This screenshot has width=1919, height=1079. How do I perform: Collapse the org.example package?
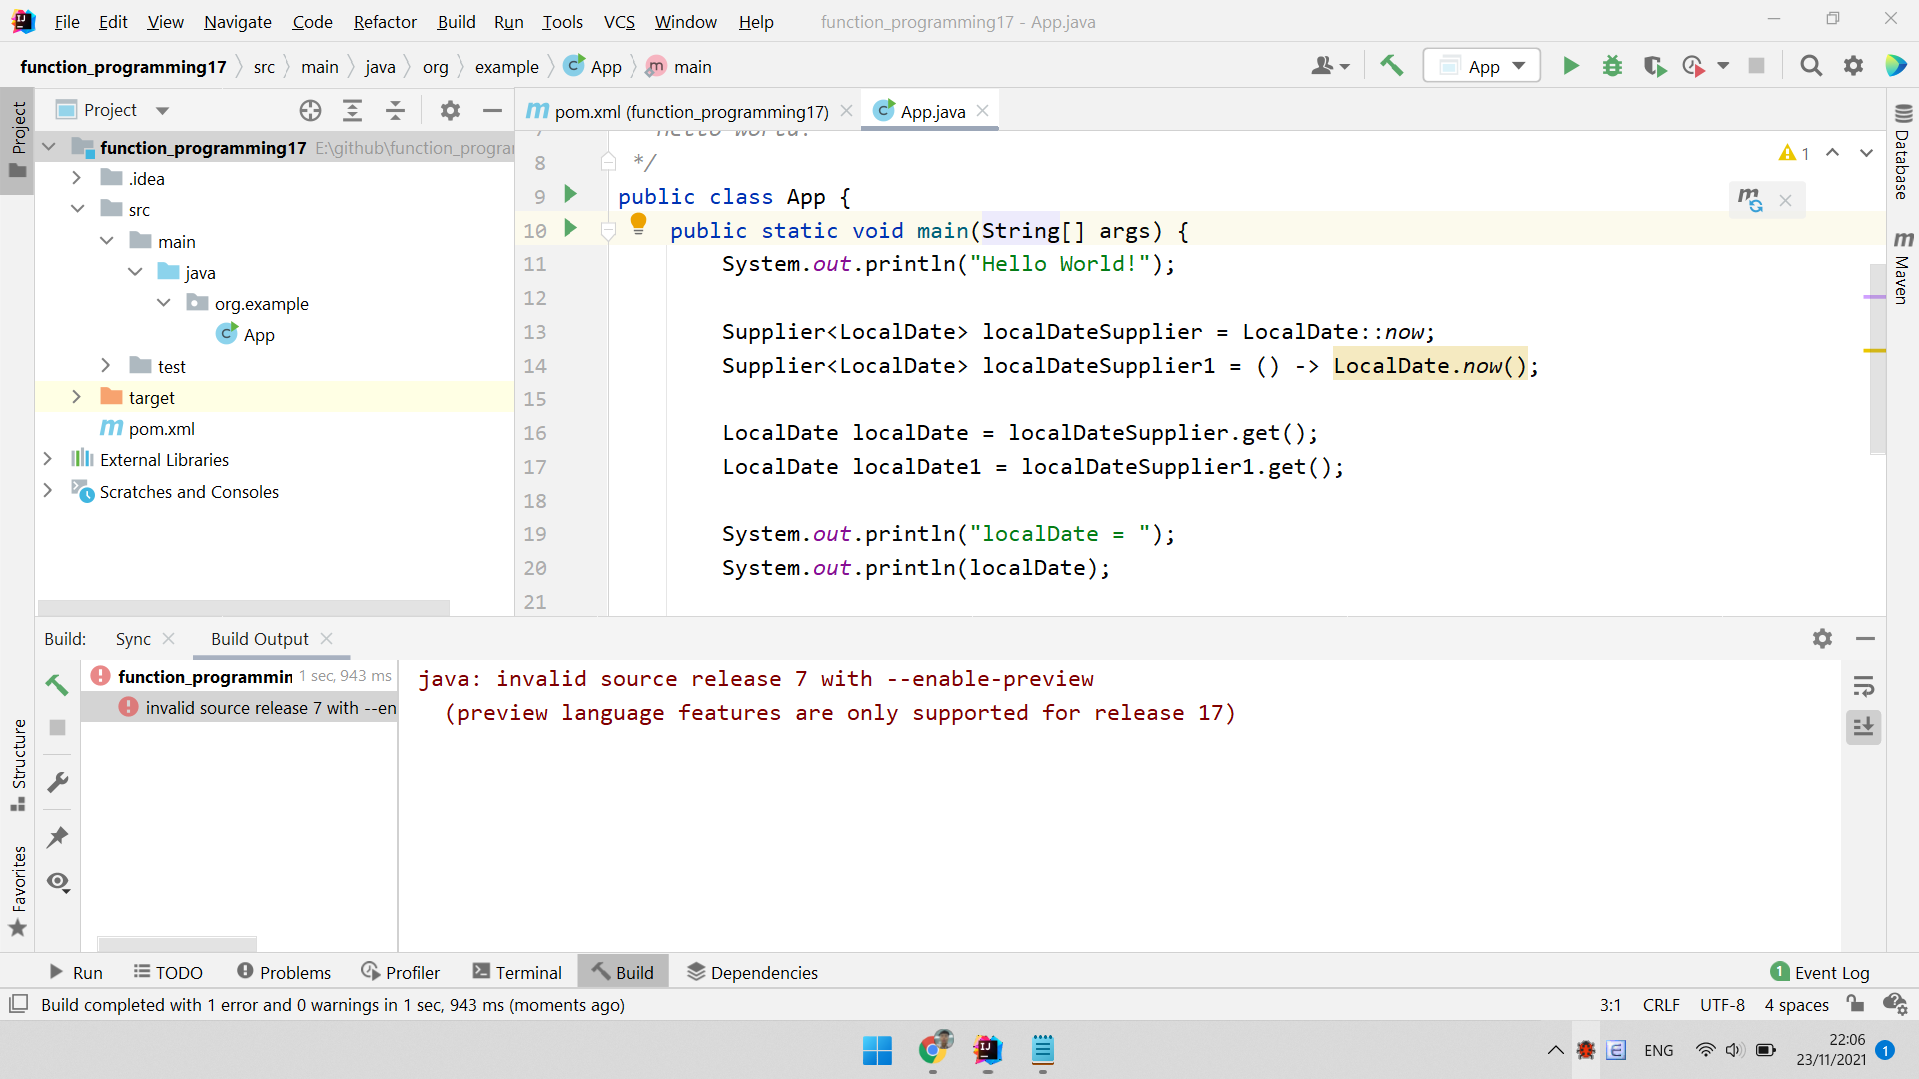click(163, 303)
